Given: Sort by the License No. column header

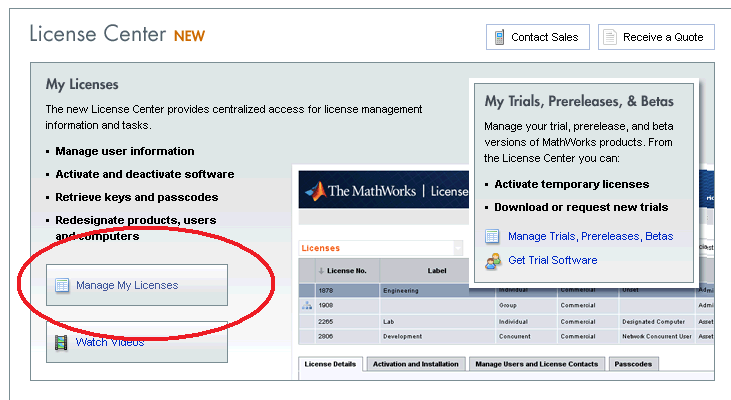Looking at the screenshot, I should tap(347, 270).
